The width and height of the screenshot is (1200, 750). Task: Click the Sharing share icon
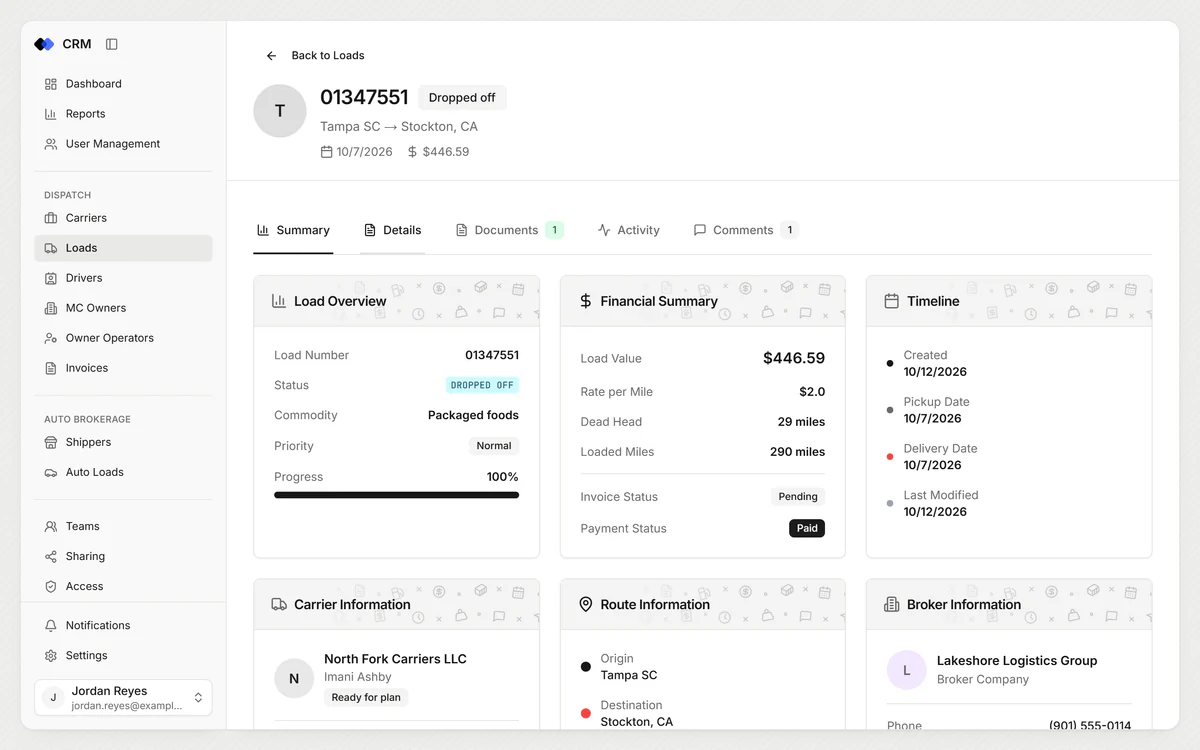(x=51, y=556)
